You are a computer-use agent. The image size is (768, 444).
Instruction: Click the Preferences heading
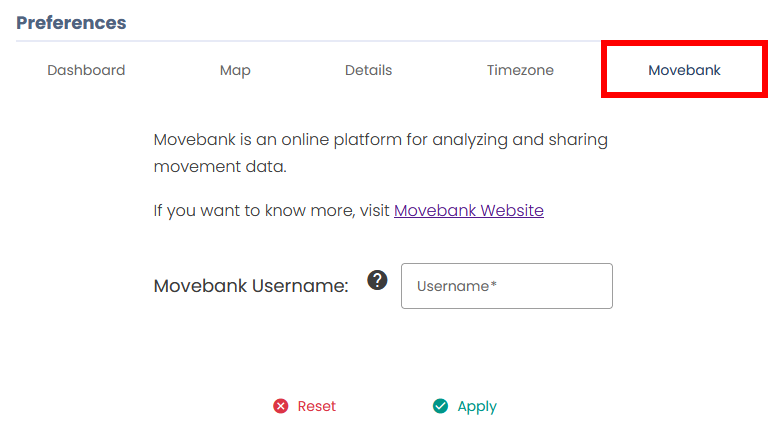[x=71, y=23]
